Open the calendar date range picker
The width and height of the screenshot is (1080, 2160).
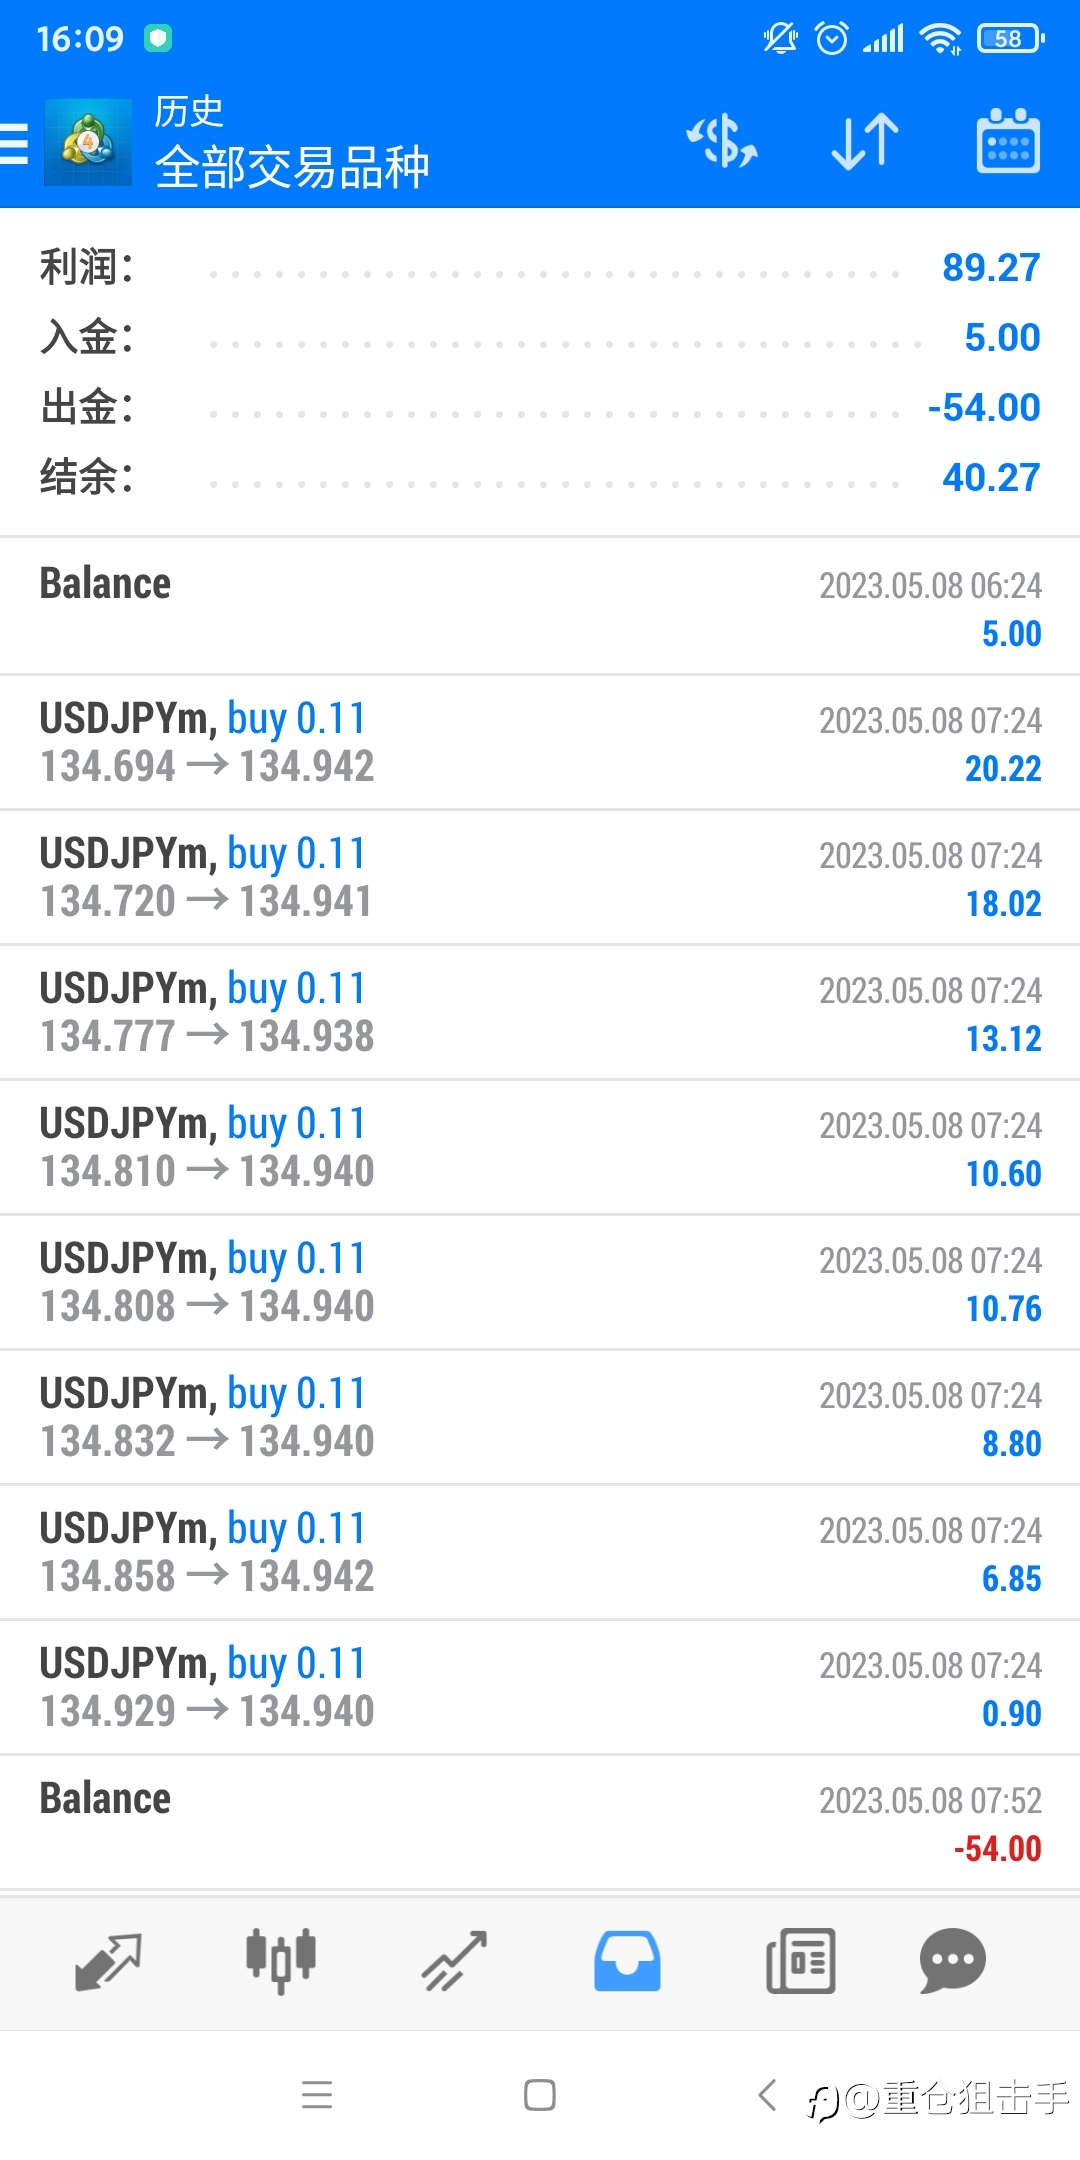pyautogui.click(x=1008, y=141)
